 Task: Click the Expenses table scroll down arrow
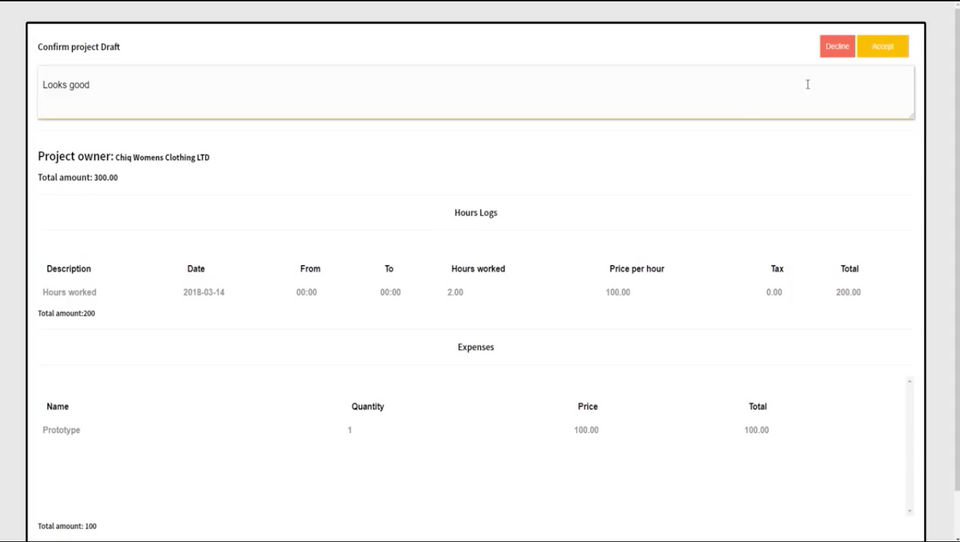pyautogui.click(x=909, y=511)
